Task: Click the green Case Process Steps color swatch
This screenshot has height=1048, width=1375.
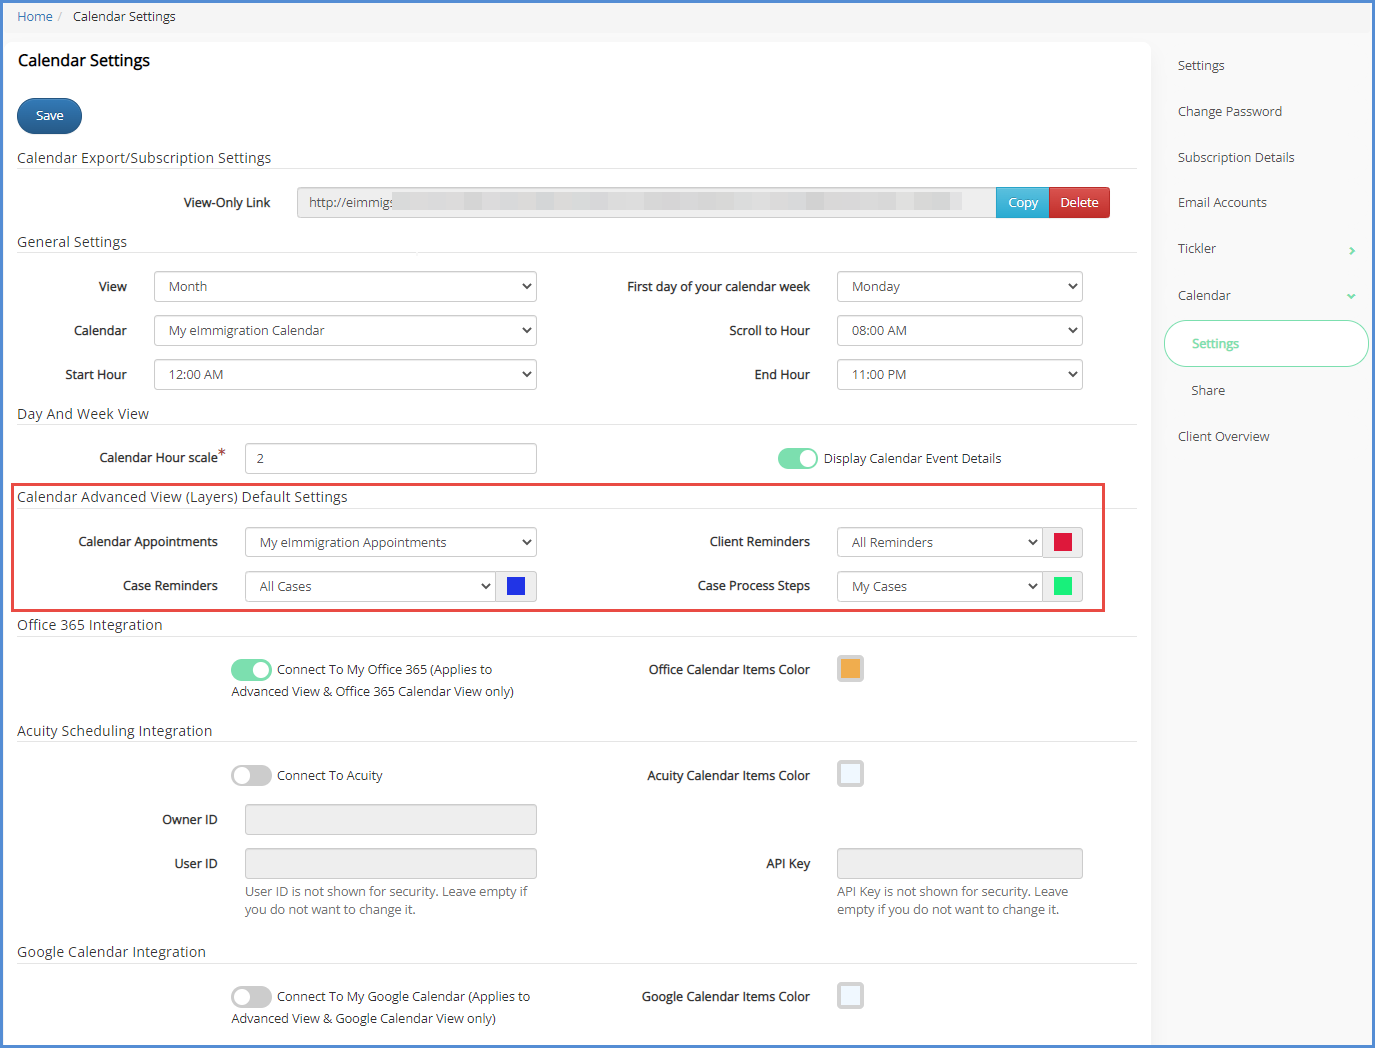Action: click(x=1062, y=586)
